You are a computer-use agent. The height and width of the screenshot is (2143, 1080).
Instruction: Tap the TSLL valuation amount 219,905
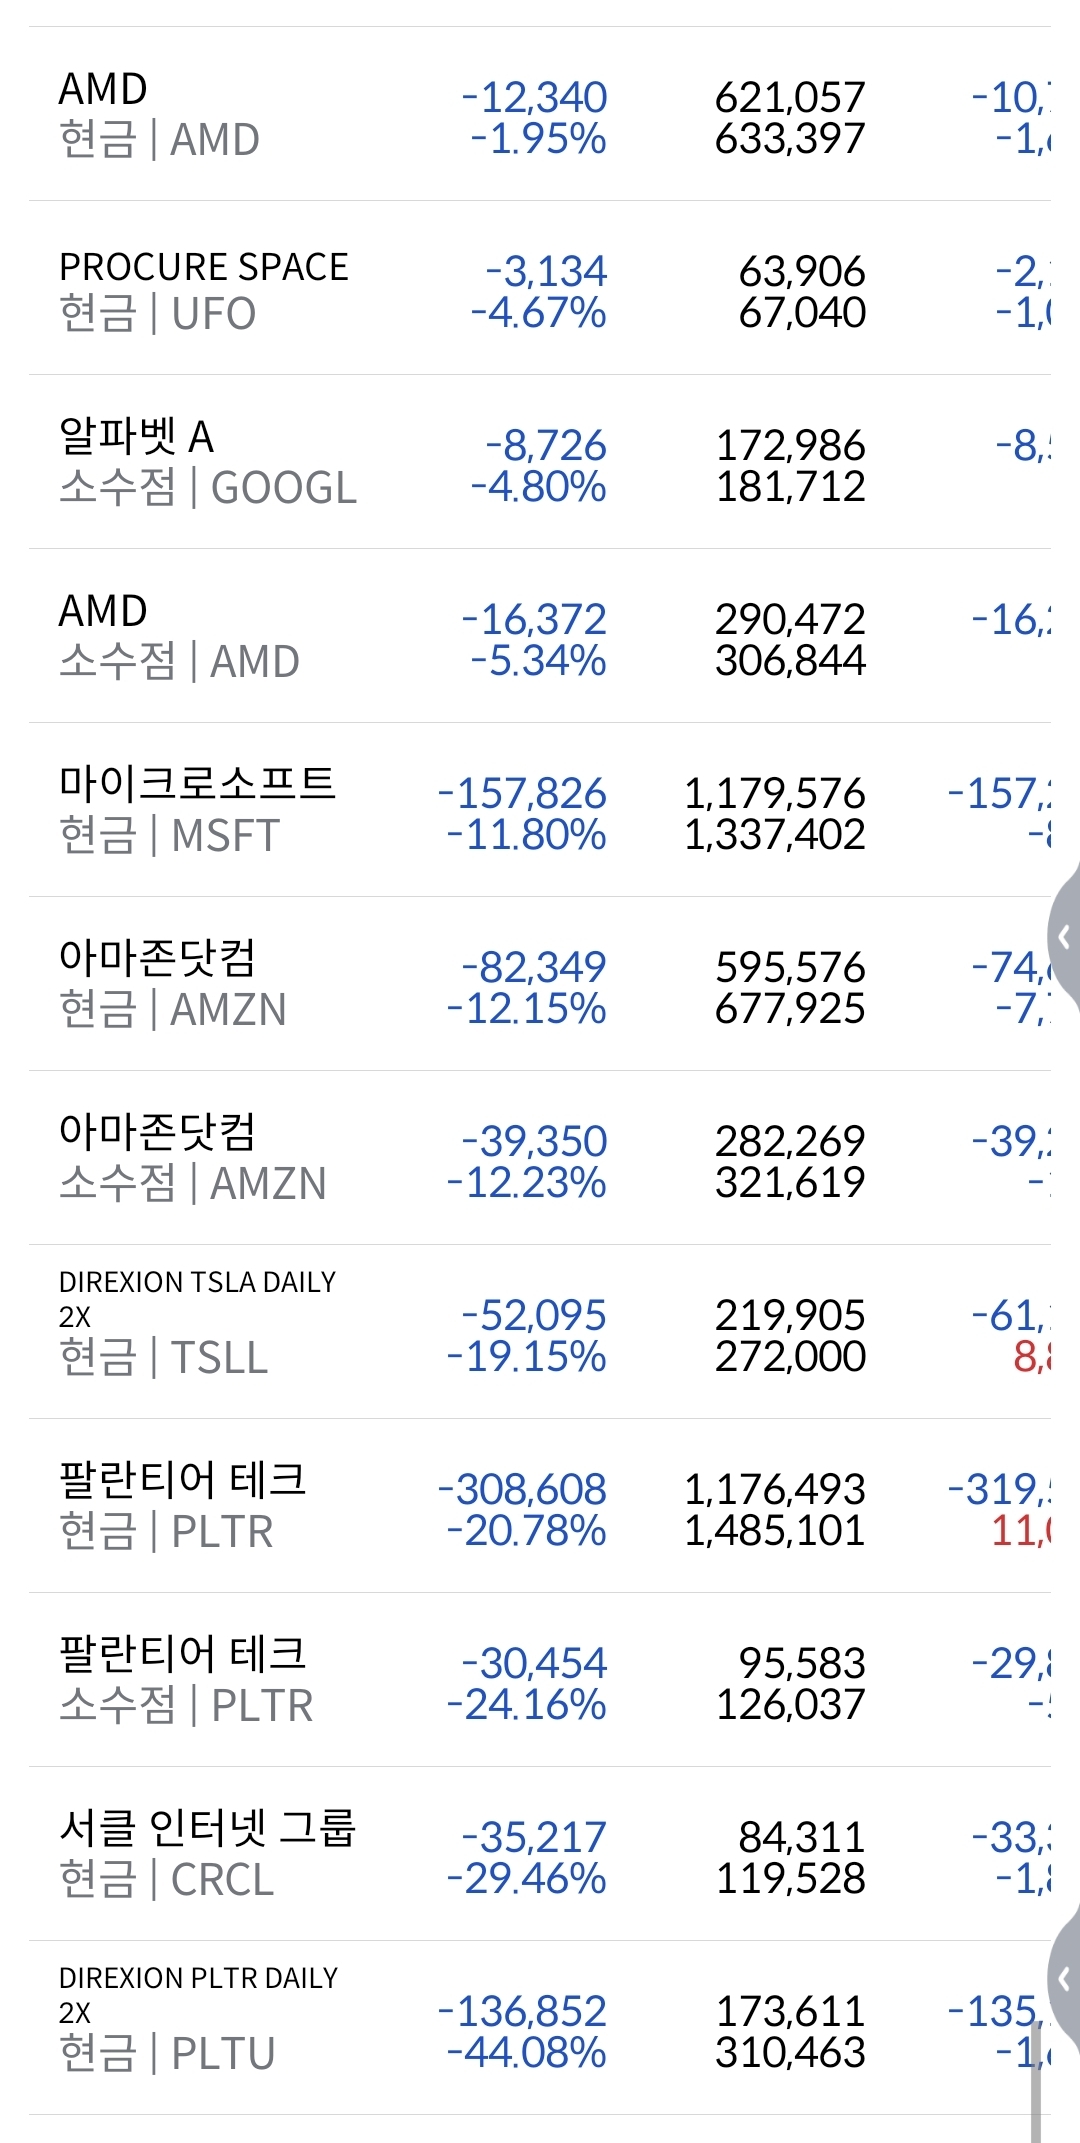tap(790, 1316)
